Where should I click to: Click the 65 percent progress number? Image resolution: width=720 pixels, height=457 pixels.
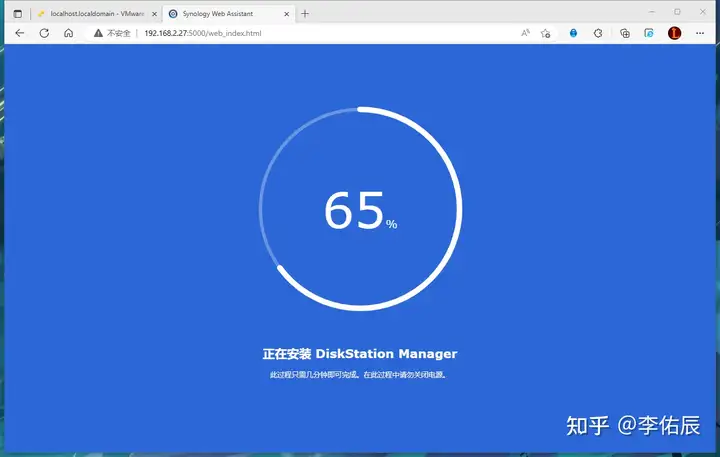[x=360, y=211]
